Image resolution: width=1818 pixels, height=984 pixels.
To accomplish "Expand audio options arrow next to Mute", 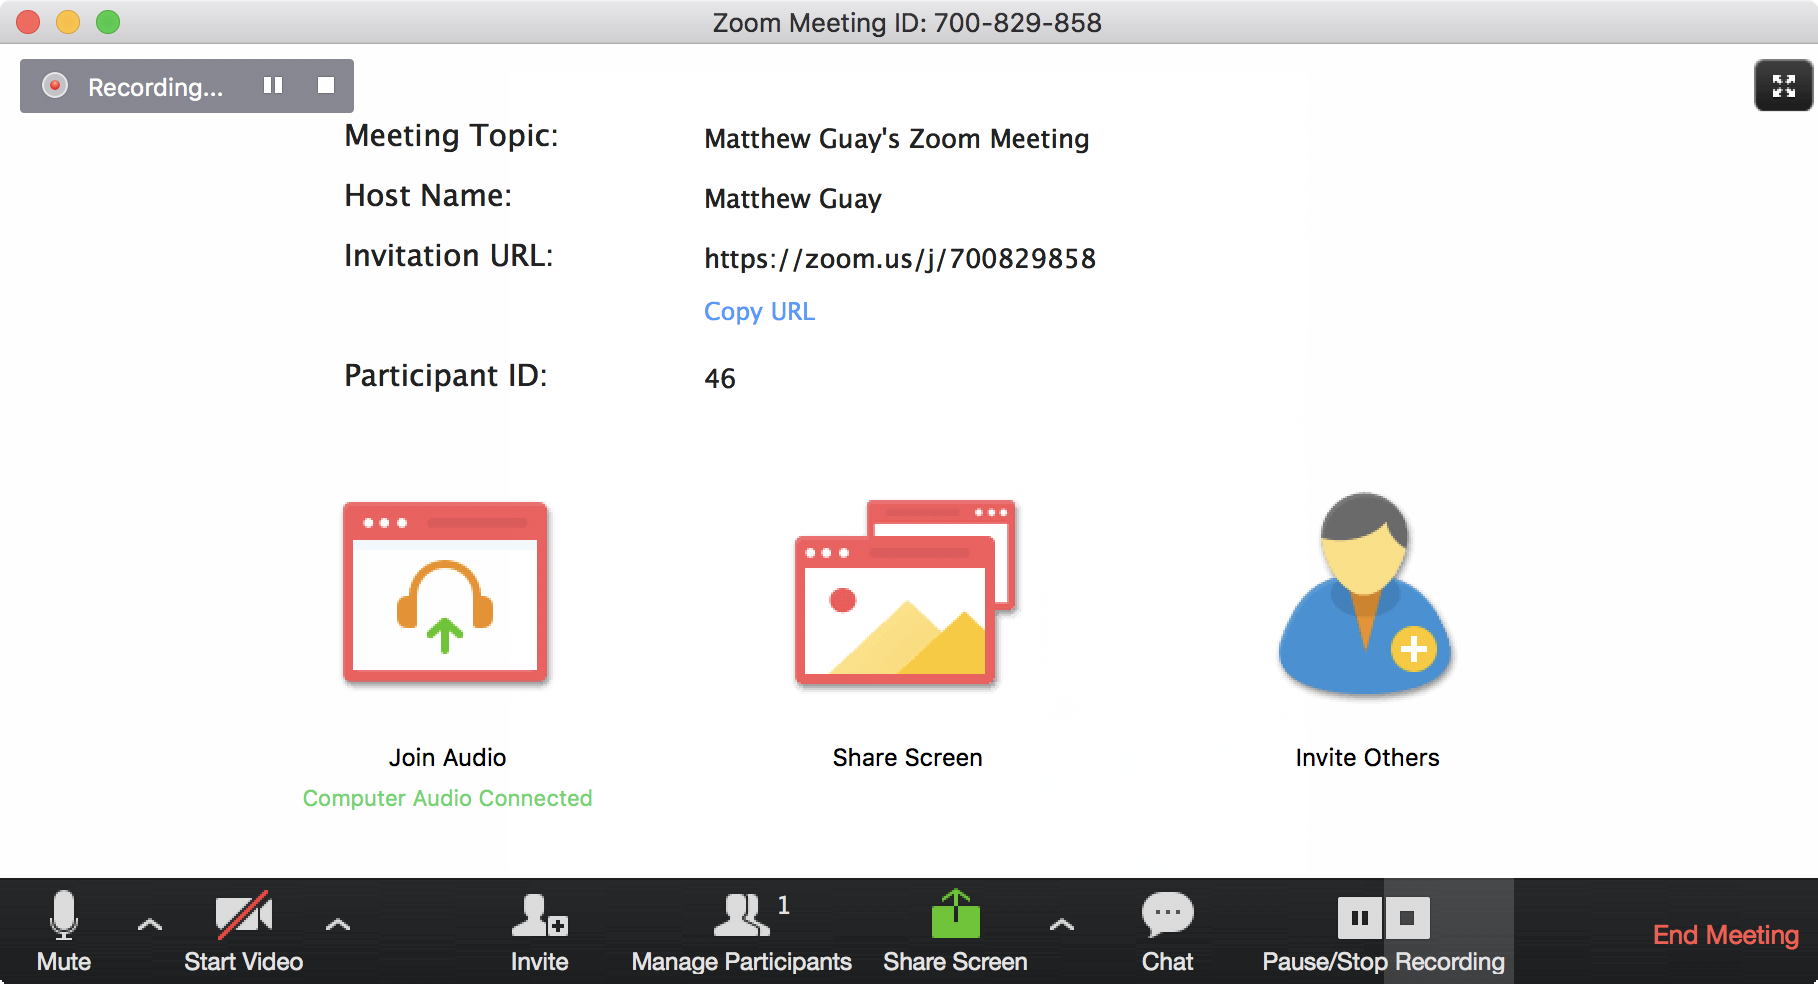I will tap(150, 925).
